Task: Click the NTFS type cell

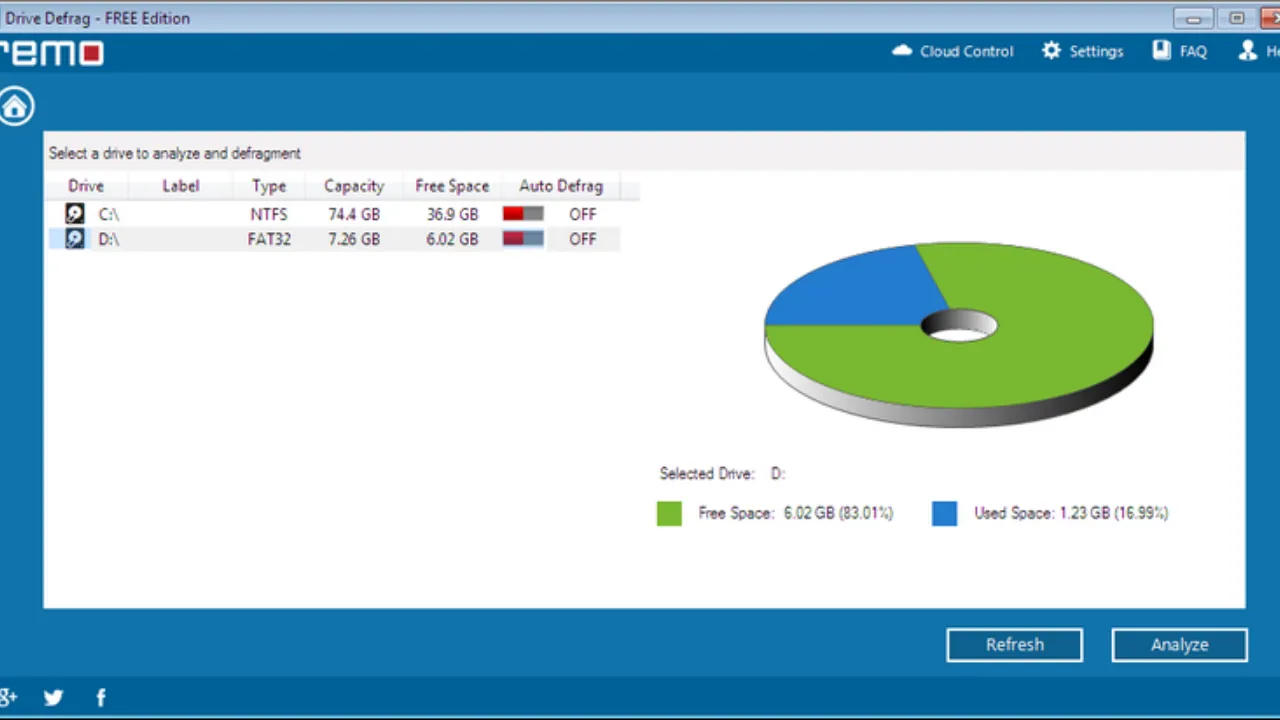Action: click(x=269, y=214)
